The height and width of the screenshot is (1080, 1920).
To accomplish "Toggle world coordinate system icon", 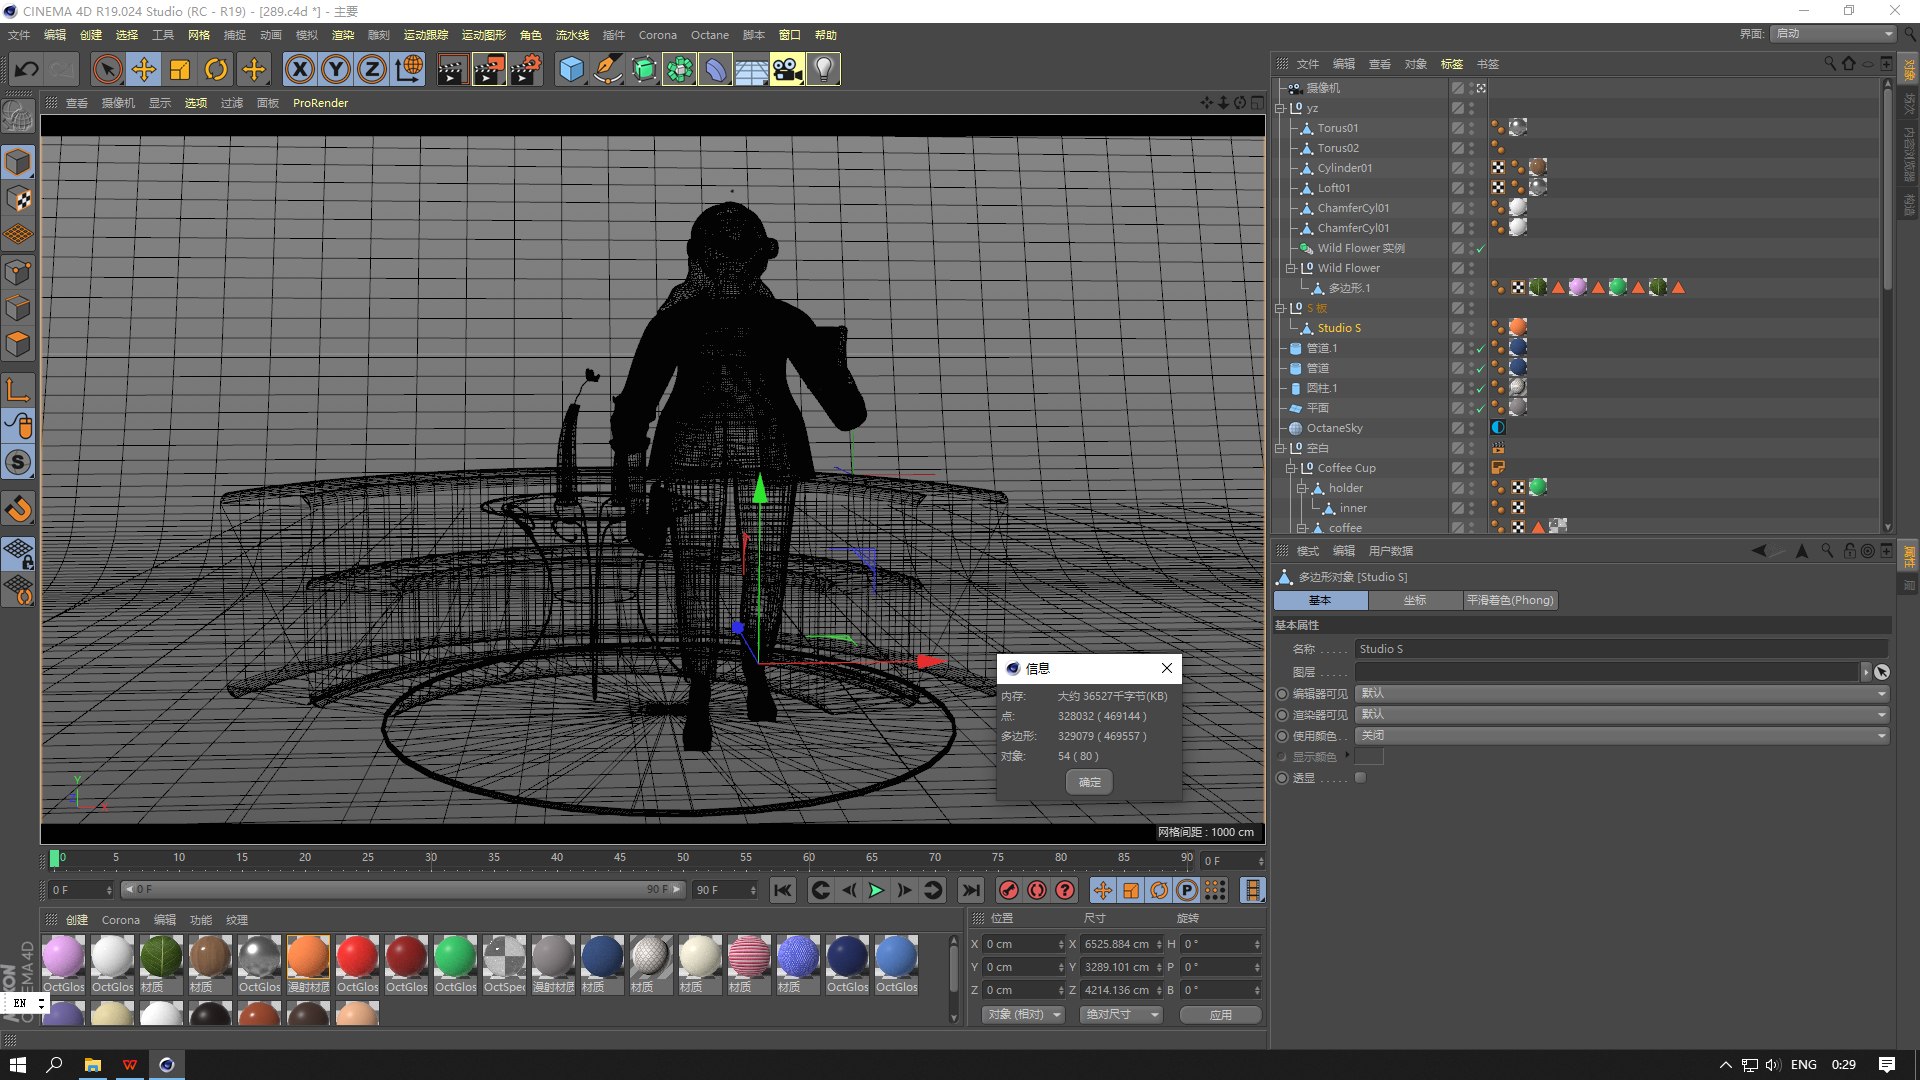I will pyautogui.click(x=409, y=69).
